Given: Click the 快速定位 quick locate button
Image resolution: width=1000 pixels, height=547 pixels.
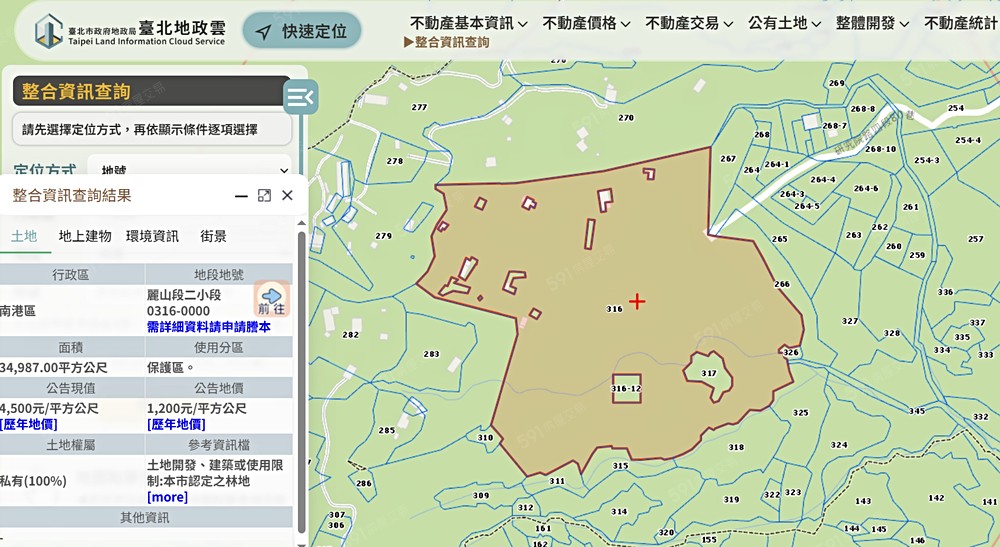Looking at the screenshot, I should pyautogui.click(x=302, y=31).
